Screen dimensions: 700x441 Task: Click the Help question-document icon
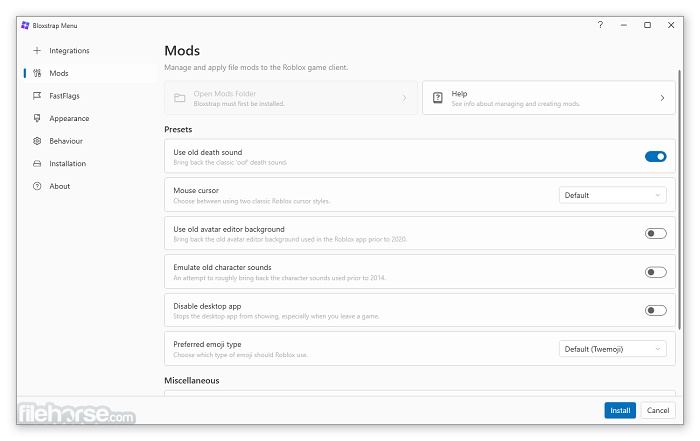[x=437, y=98]
